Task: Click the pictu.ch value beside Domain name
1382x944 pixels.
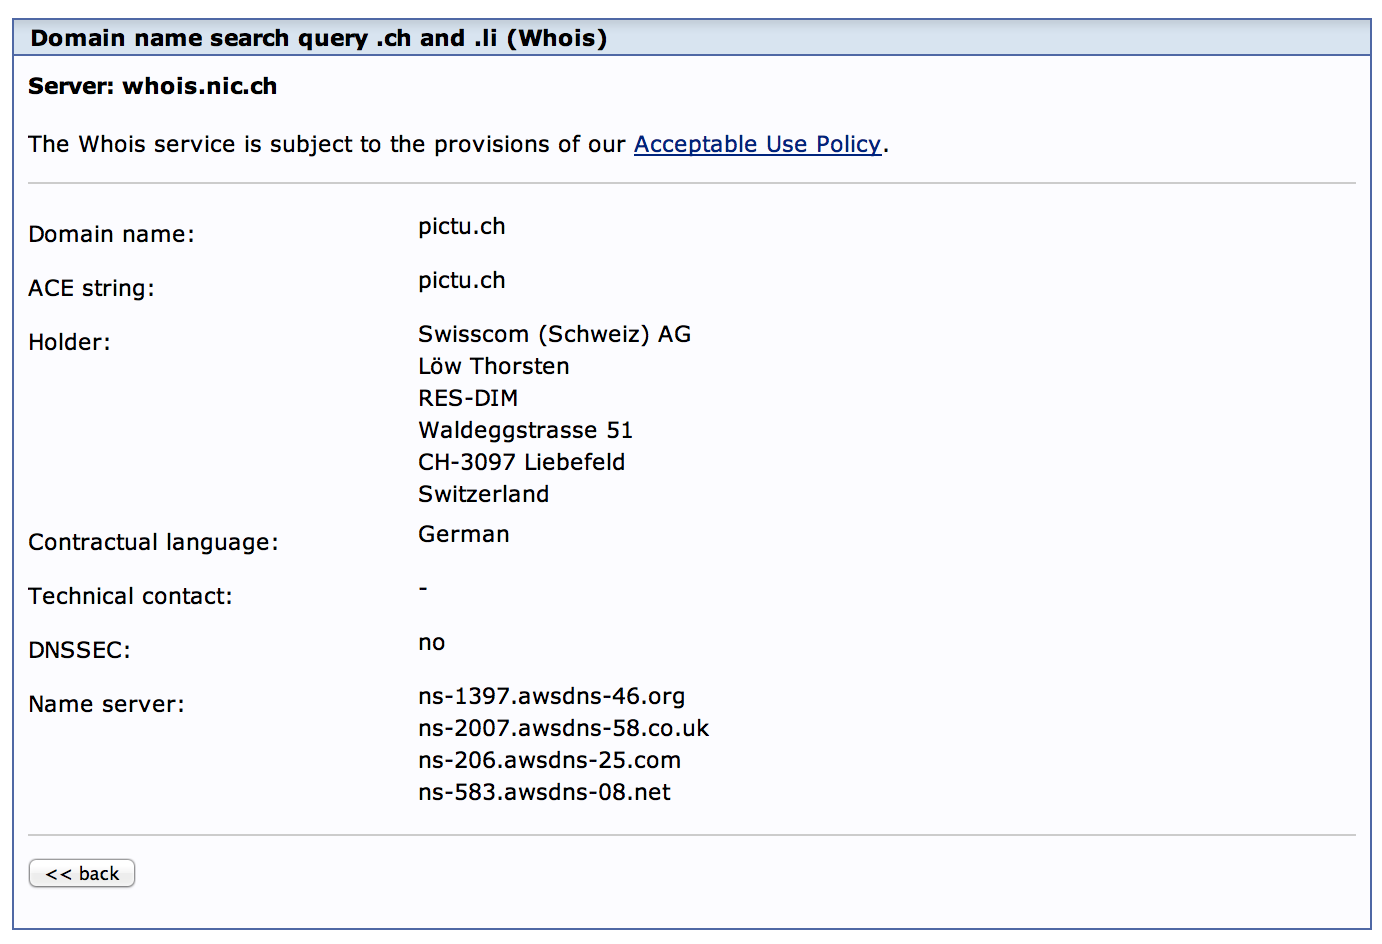Action: (x=461, y=227)
